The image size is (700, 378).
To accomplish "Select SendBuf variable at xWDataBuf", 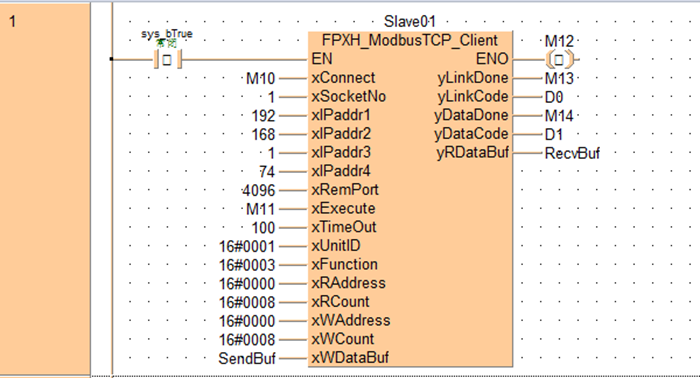I will tap(247, 358).
